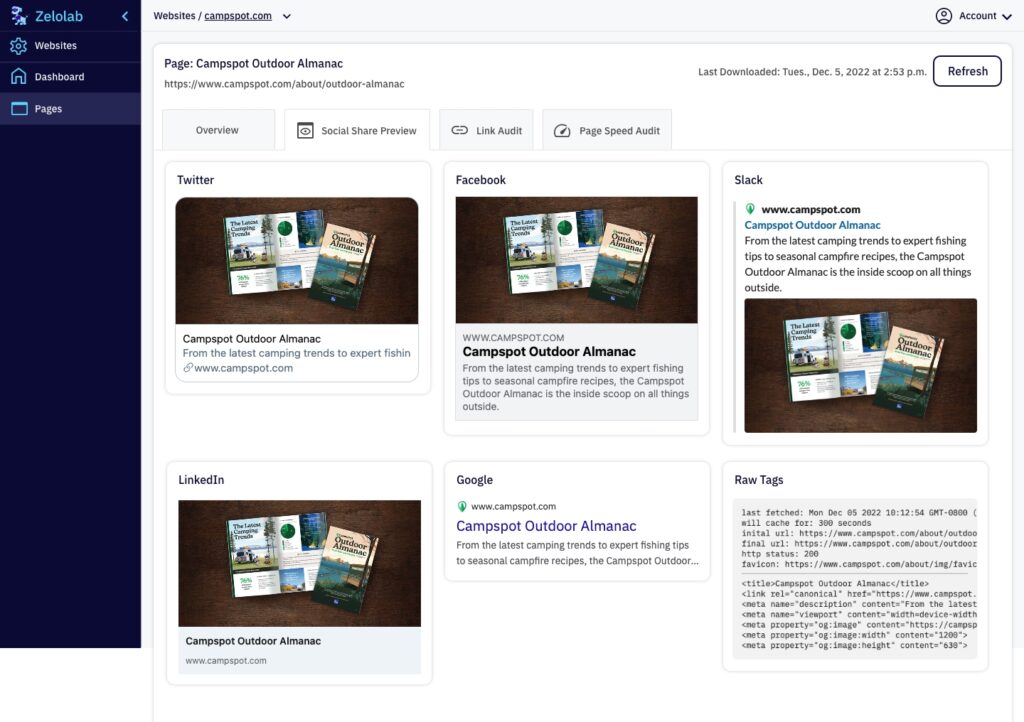Click the link icon in Twitter card
Screen dimensions: 1024x722
[187, 368]
